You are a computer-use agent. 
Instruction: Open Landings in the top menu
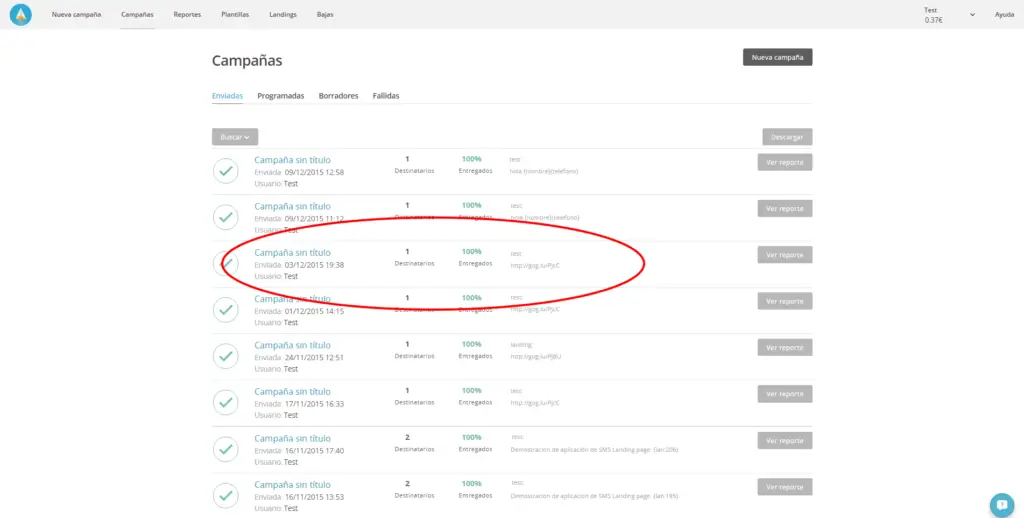(x=283, y=15)
